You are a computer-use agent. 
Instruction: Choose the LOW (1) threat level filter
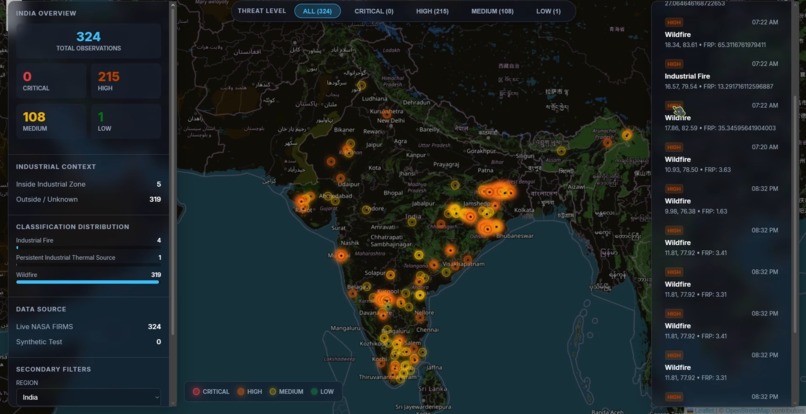[x=548, y=11]
